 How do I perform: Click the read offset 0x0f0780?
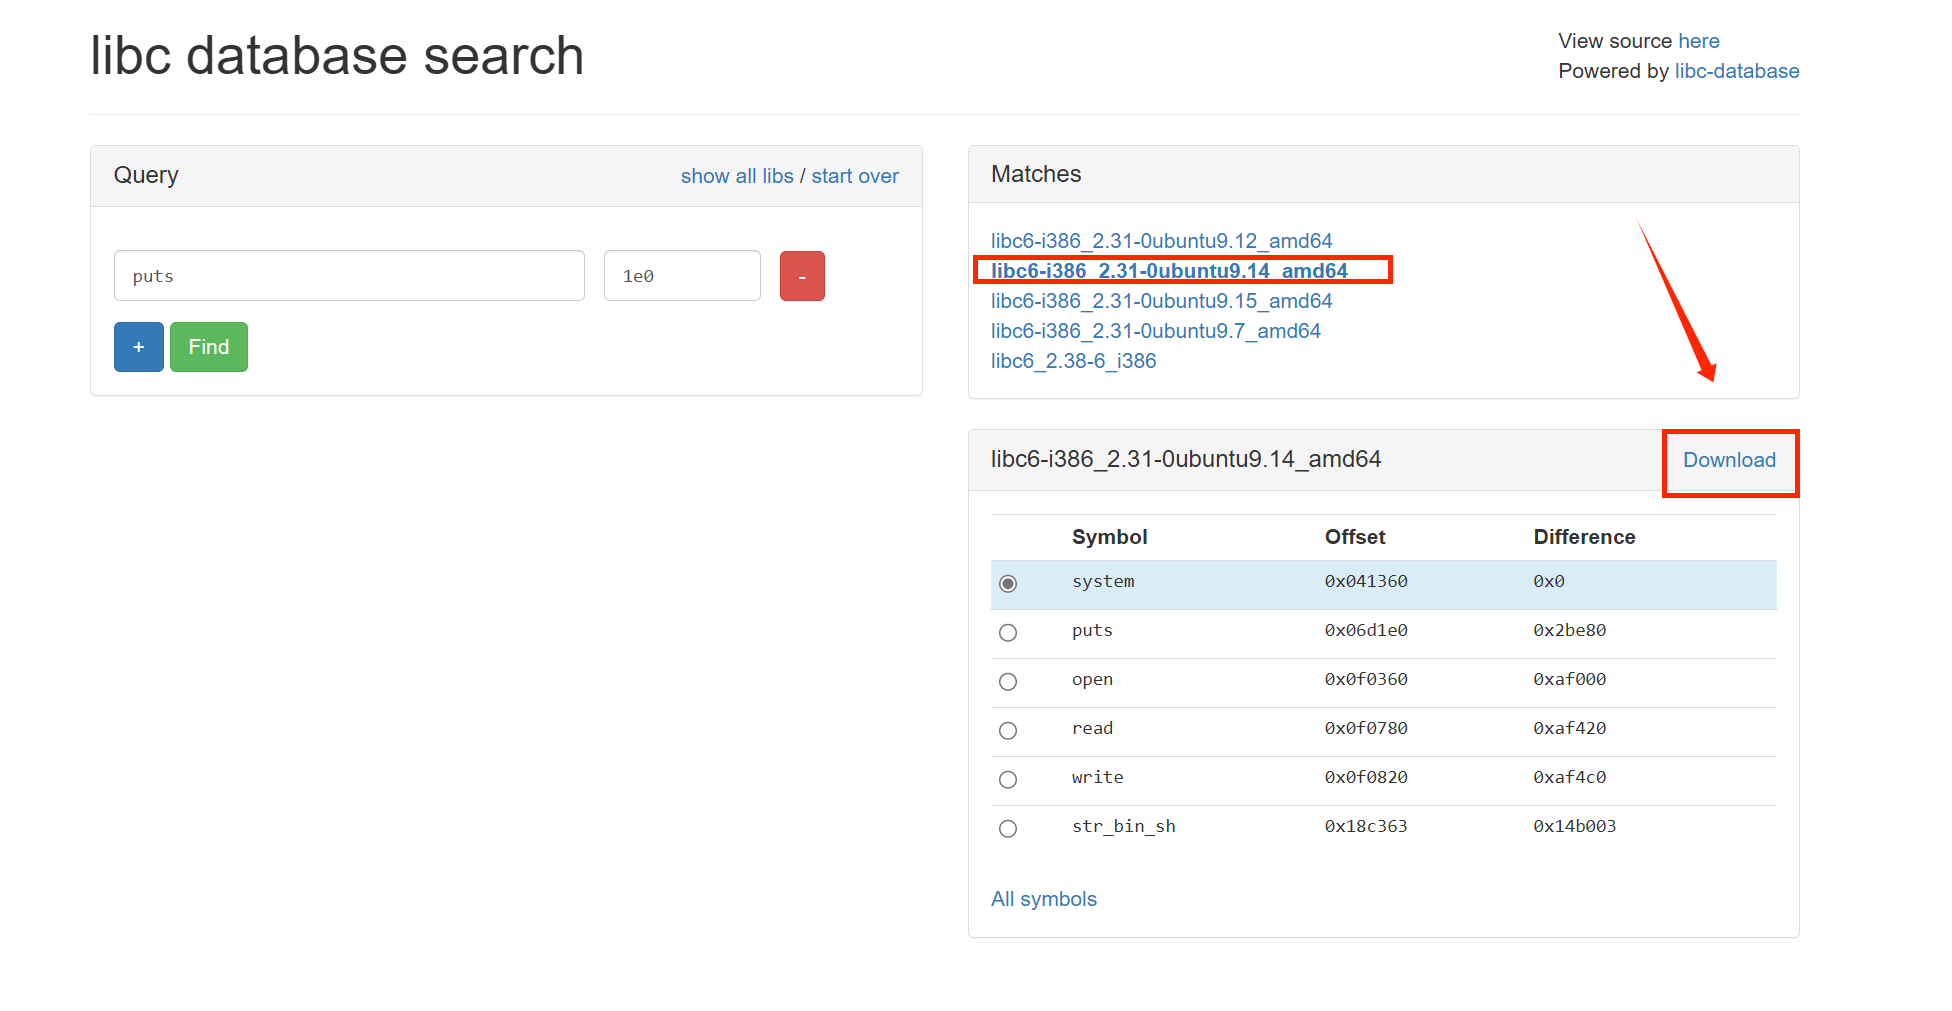tap(1366, 728)
